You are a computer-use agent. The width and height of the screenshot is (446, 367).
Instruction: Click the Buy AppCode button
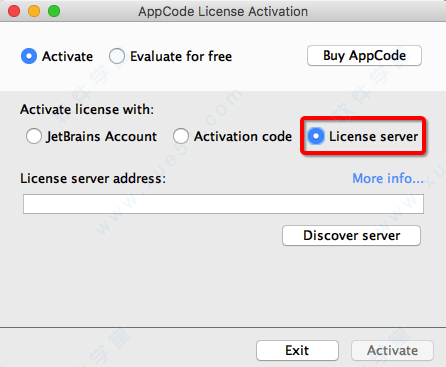pos(364,55)
